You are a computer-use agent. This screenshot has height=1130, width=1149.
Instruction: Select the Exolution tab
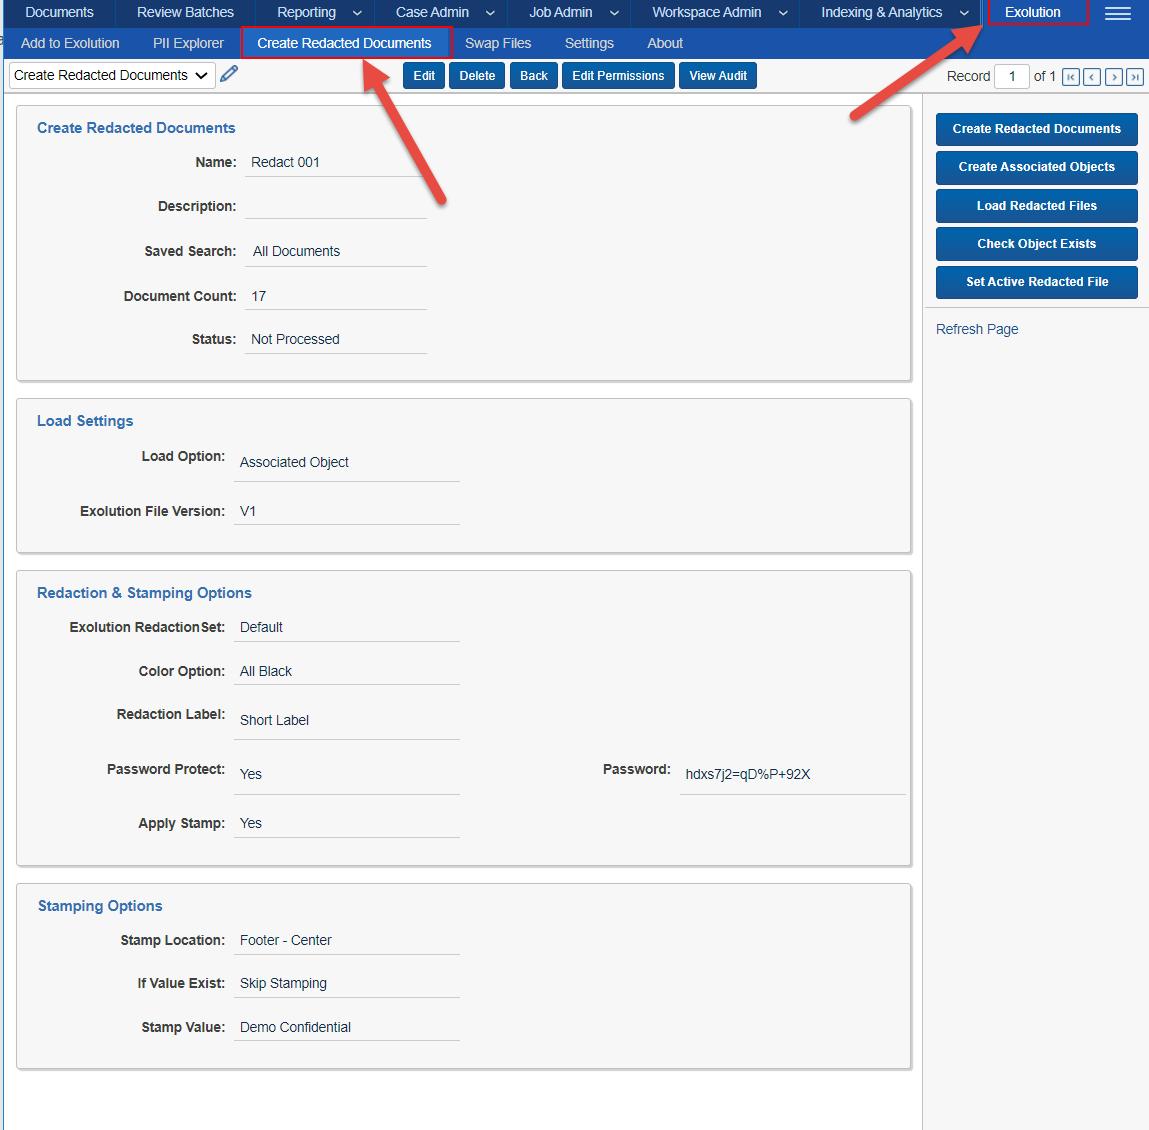click(1032, 12)
